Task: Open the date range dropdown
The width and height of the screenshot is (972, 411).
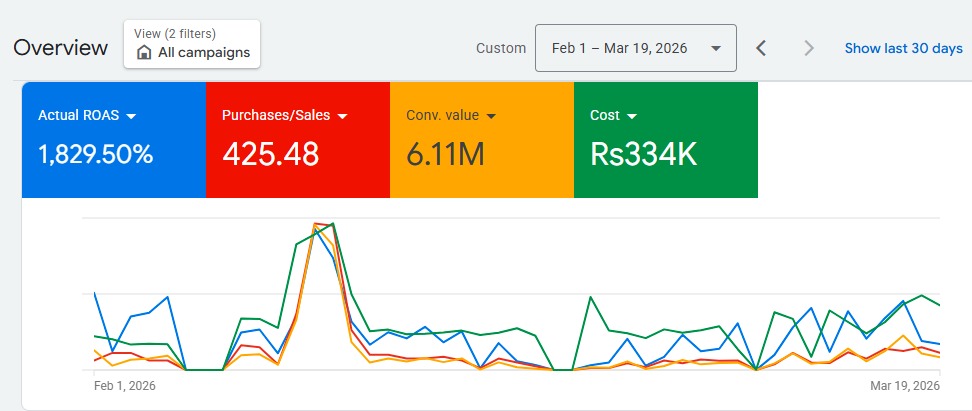Action: [635, 48]
